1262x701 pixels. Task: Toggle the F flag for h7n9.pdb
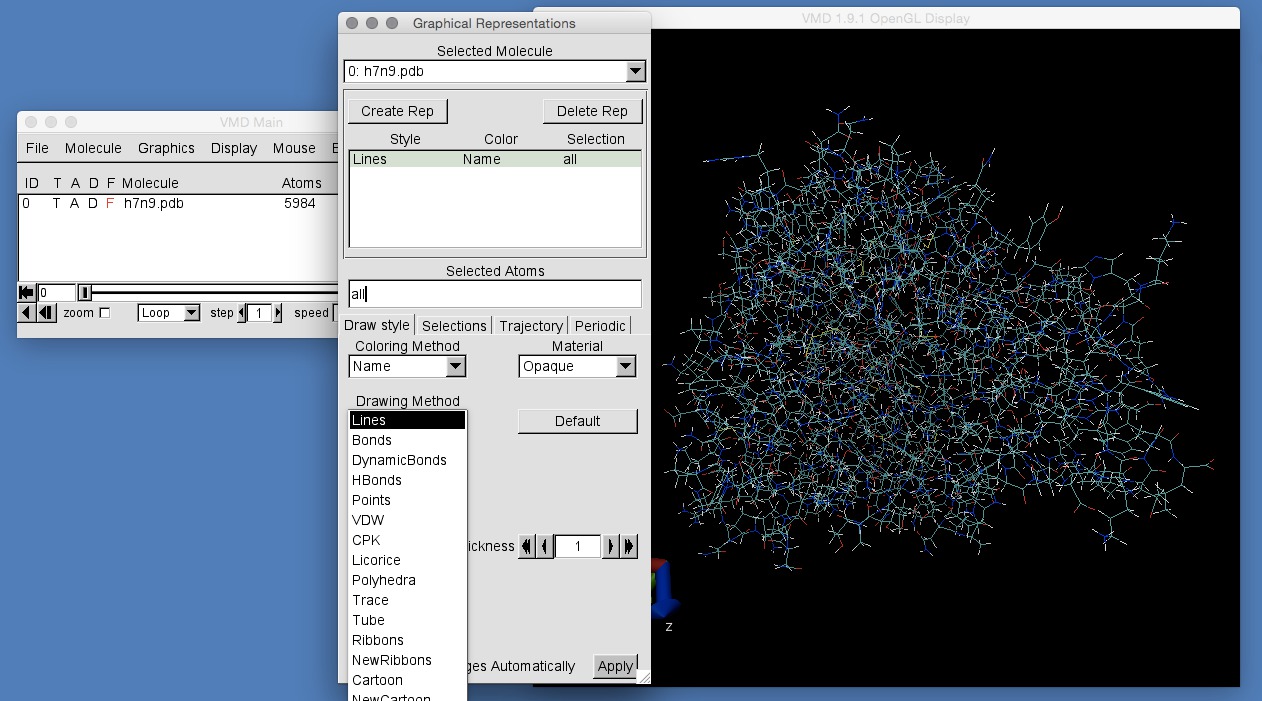pyautogui.click(x=110, y=203)
